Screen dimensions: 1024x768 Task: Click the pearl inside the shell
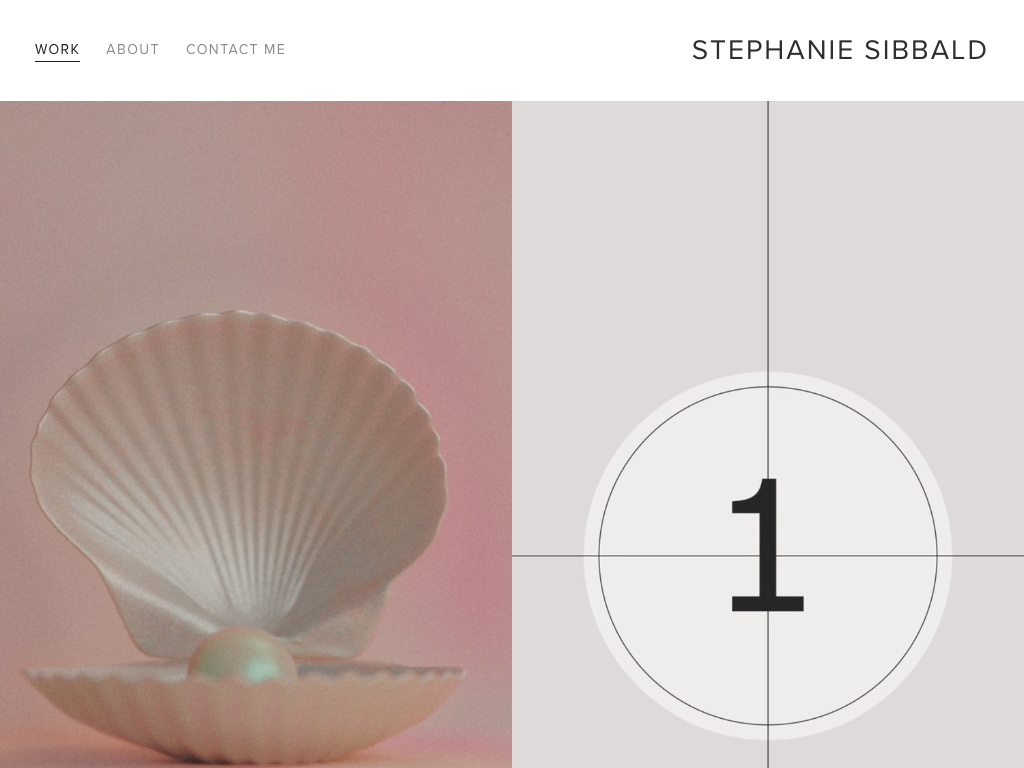tap(243, 655)
